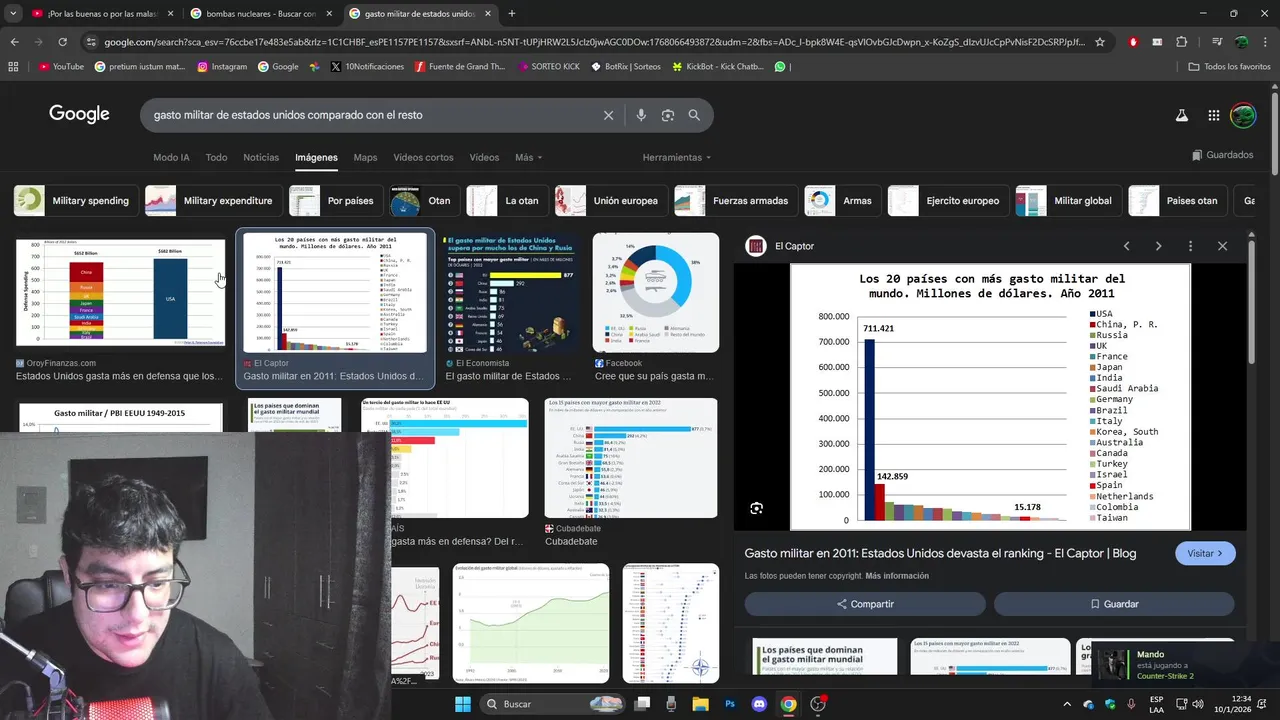
Task: Bookmark this page with the star icon
Action: [x=1100, y=42]
